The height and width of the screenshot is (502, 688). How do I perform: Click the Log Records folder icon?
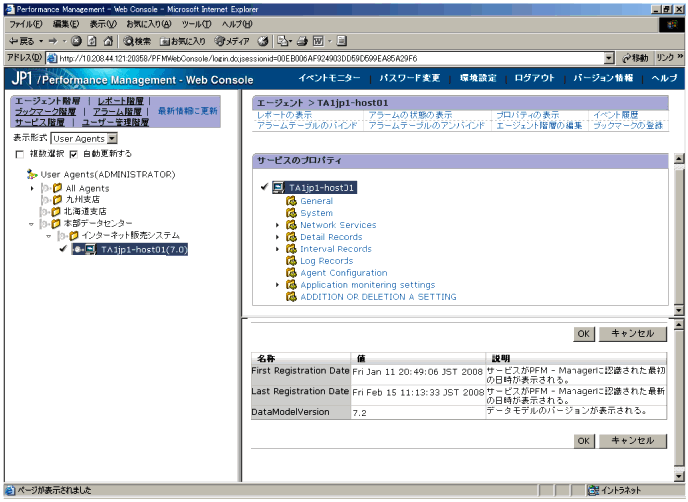pyautogui.click(x=291, y=261)
